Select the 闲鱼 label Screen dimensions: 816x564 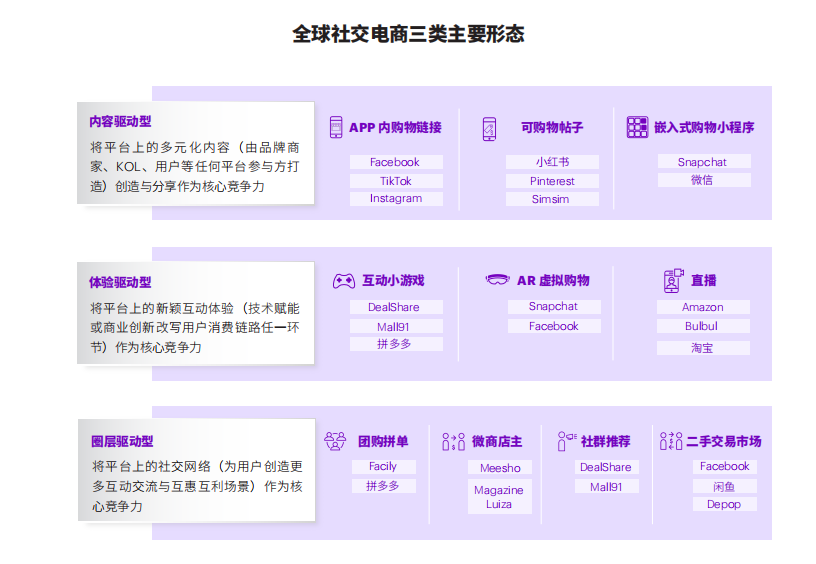tap(724, 486)
